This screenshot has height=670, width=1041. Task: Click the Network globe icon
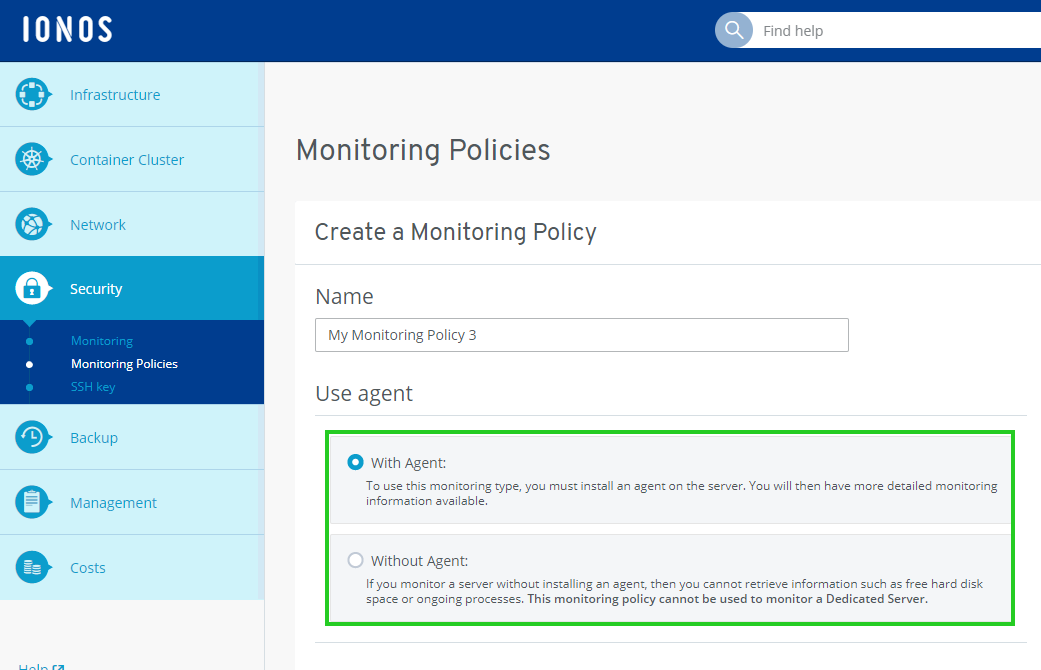[x=32, y=225]
